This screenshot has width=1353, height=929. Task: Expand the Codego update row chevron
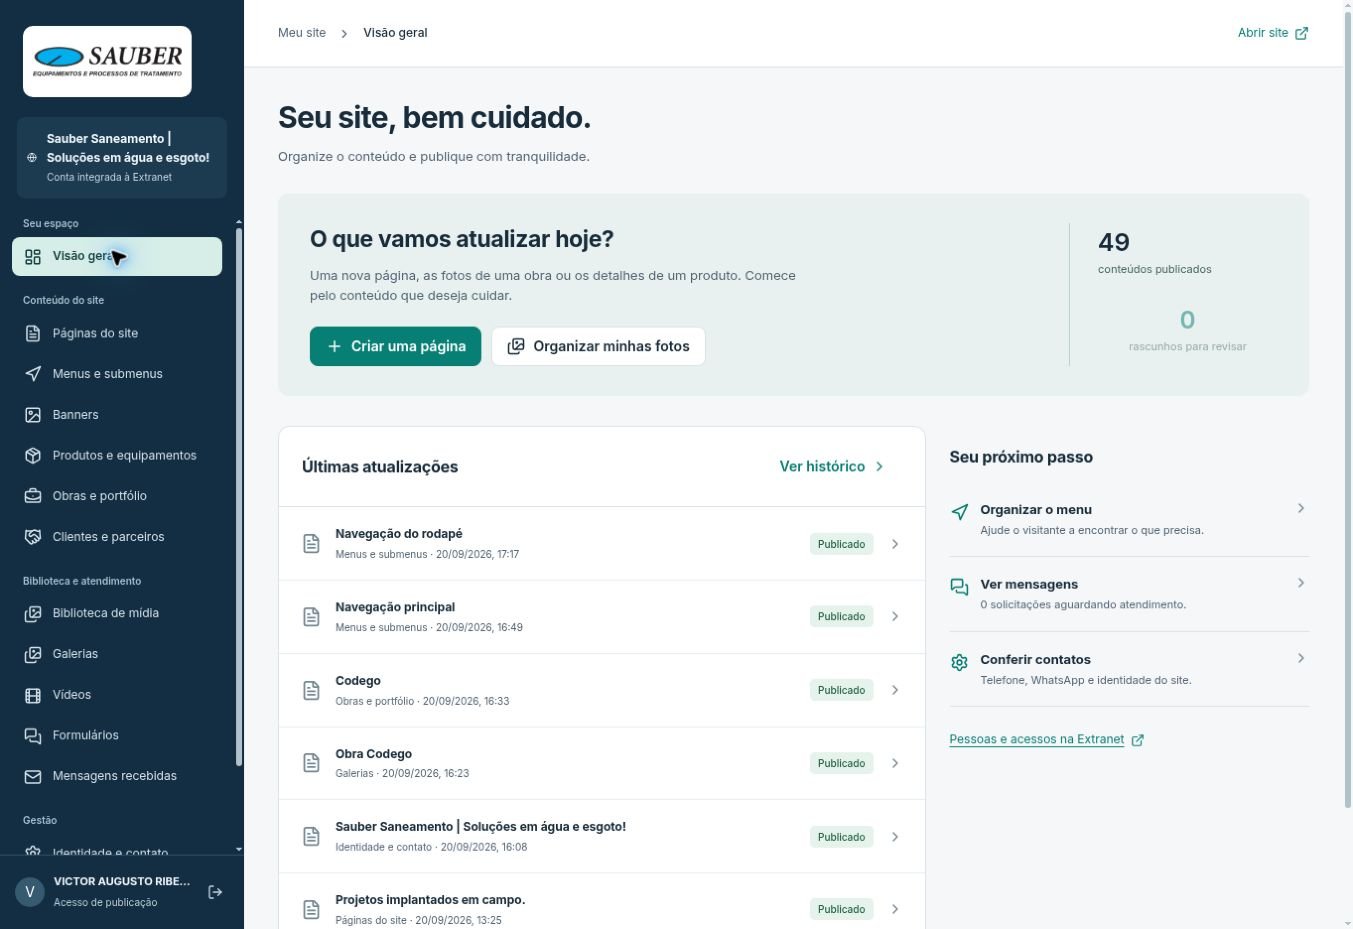coord(895,690)
